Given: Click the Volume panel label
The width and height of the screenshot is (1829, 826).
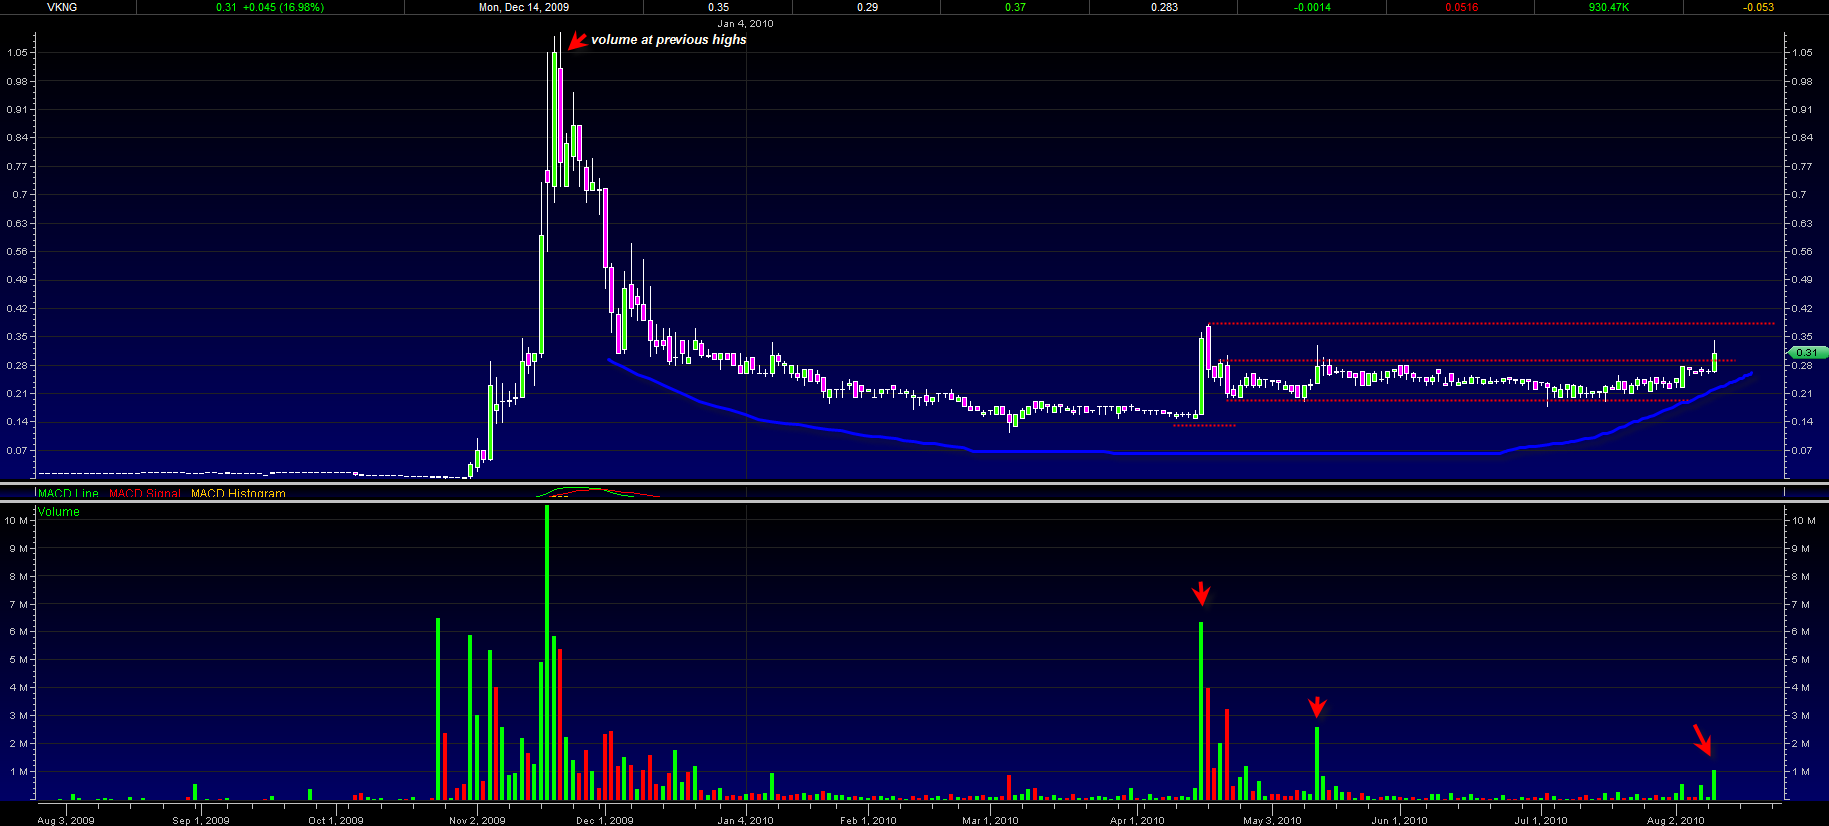Looking at the screenshot, I should tap(59, 512).
